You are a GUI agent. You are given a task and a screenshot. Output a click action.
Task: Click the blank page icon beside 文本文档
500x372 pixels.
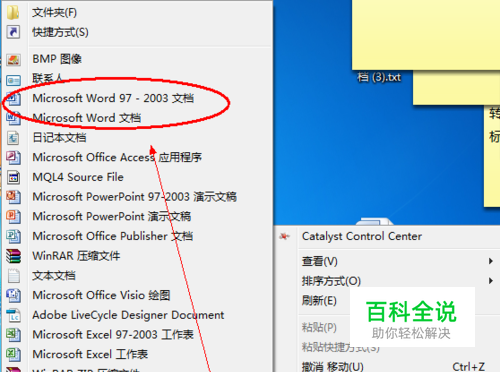pyautogui.click(x=13, y=275)
